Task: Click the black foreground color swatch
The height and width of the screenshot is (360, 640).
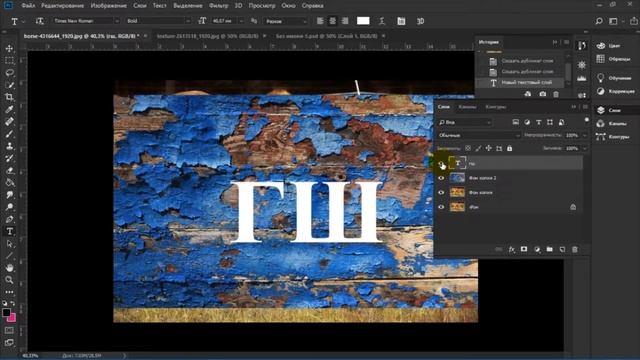Action: click(7, 313)
